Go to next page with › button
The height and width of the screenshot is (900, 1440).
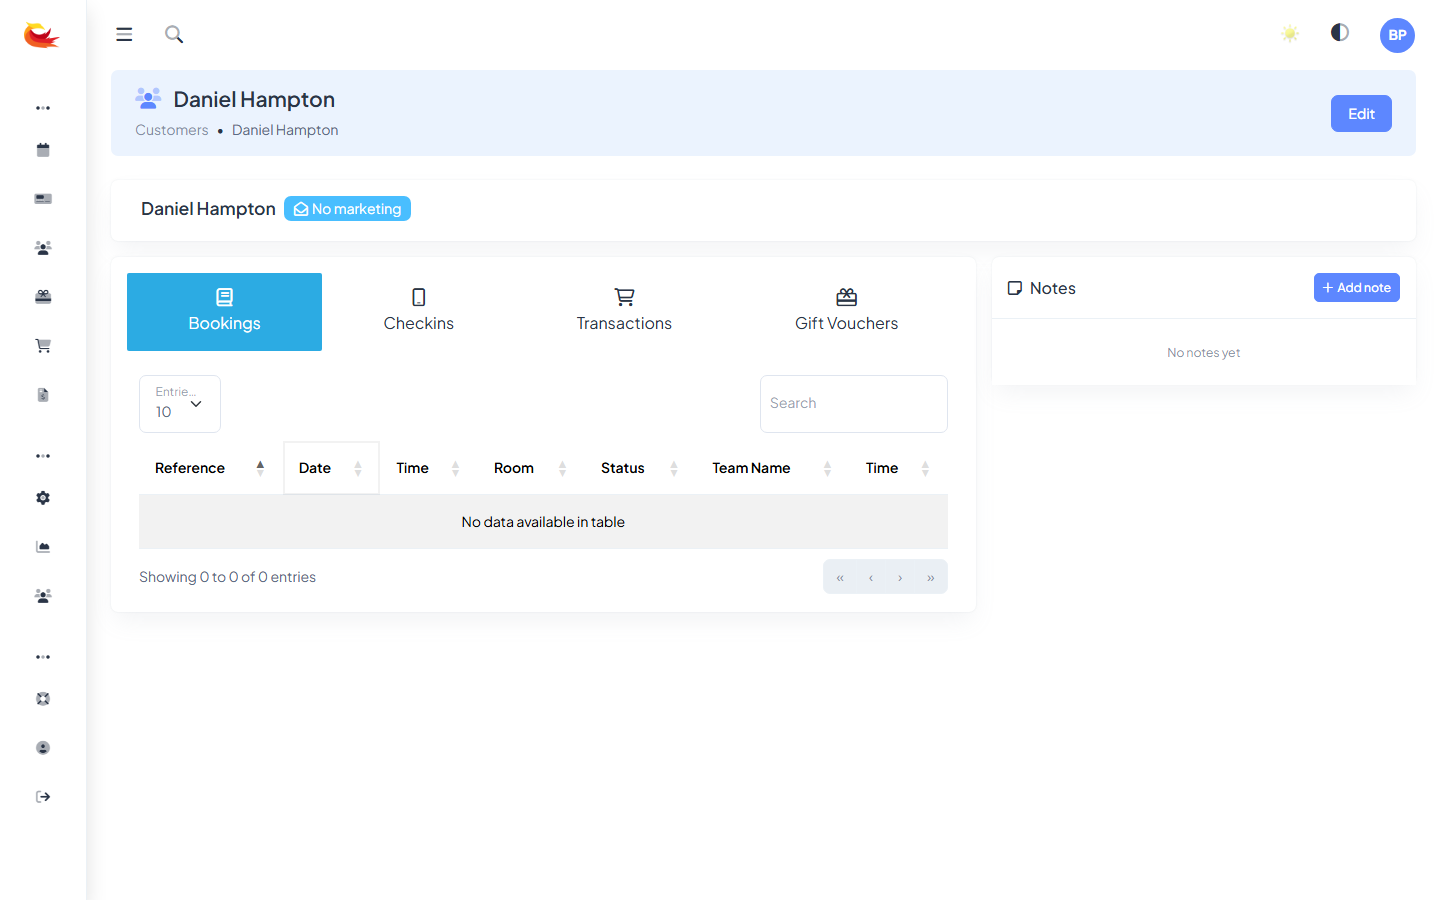point(900,577)
